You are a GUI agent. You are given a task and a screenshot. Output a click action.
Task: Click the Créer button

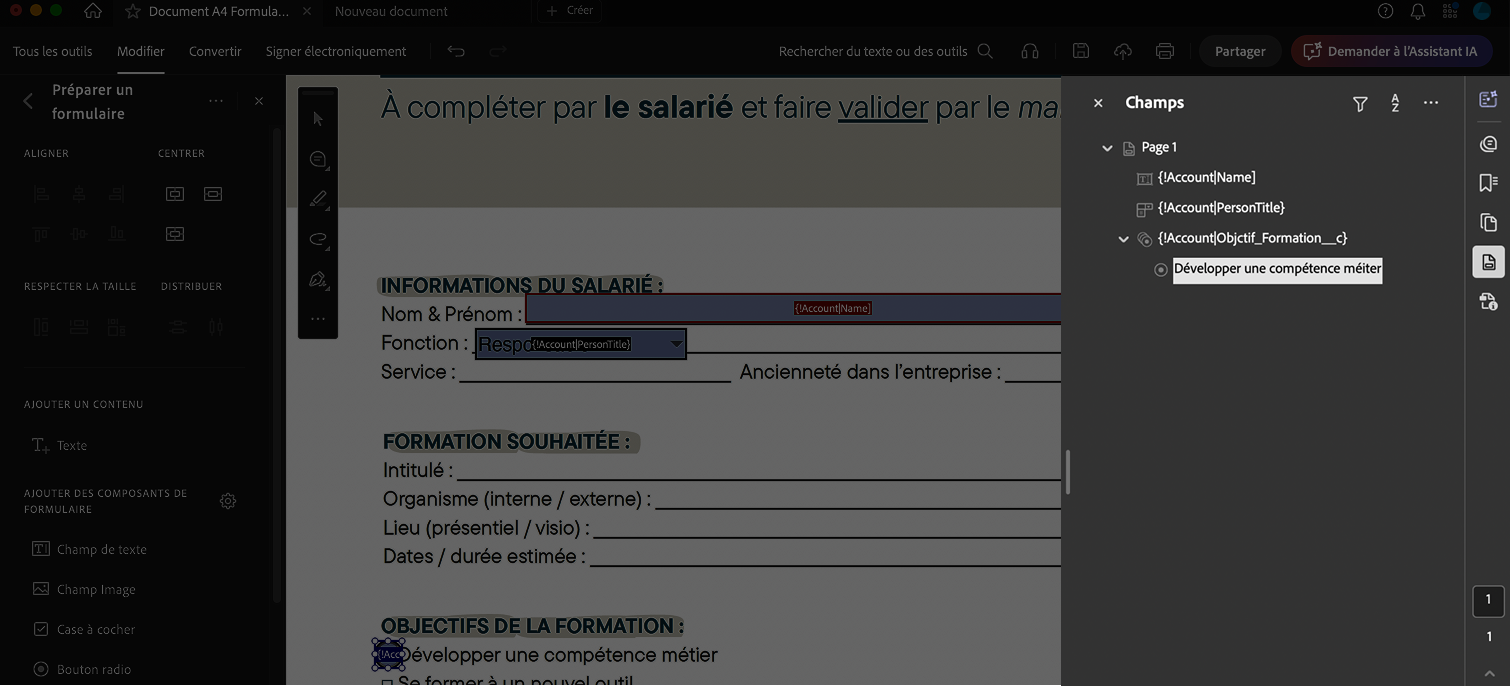point(570,11)
